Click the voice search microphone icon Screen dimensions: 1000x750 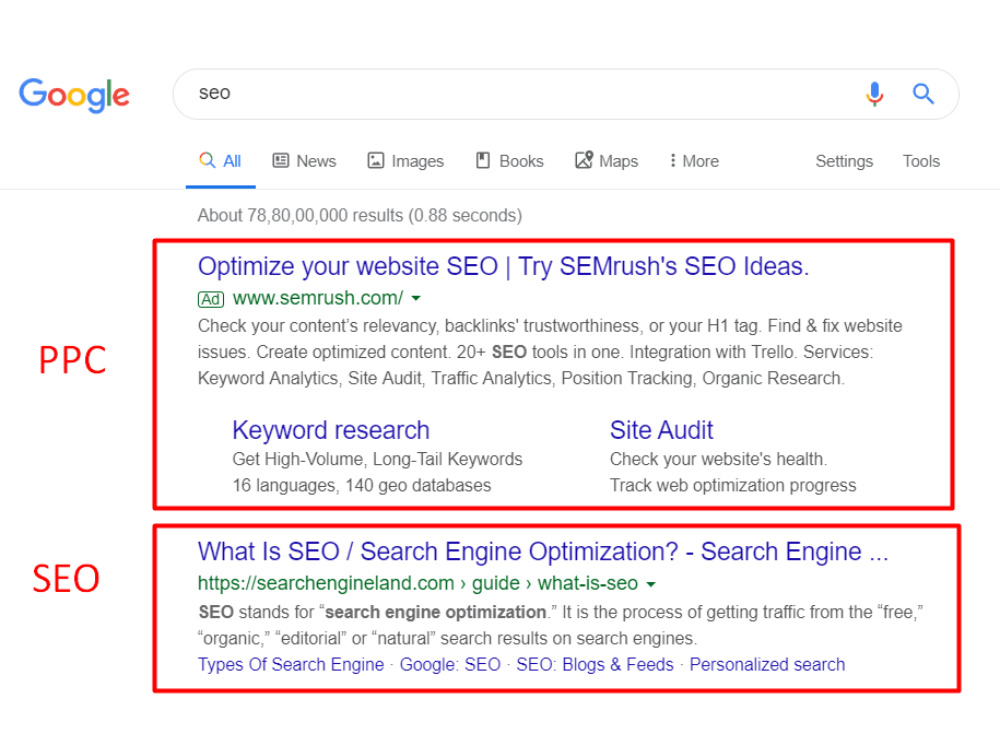[874, 94]
